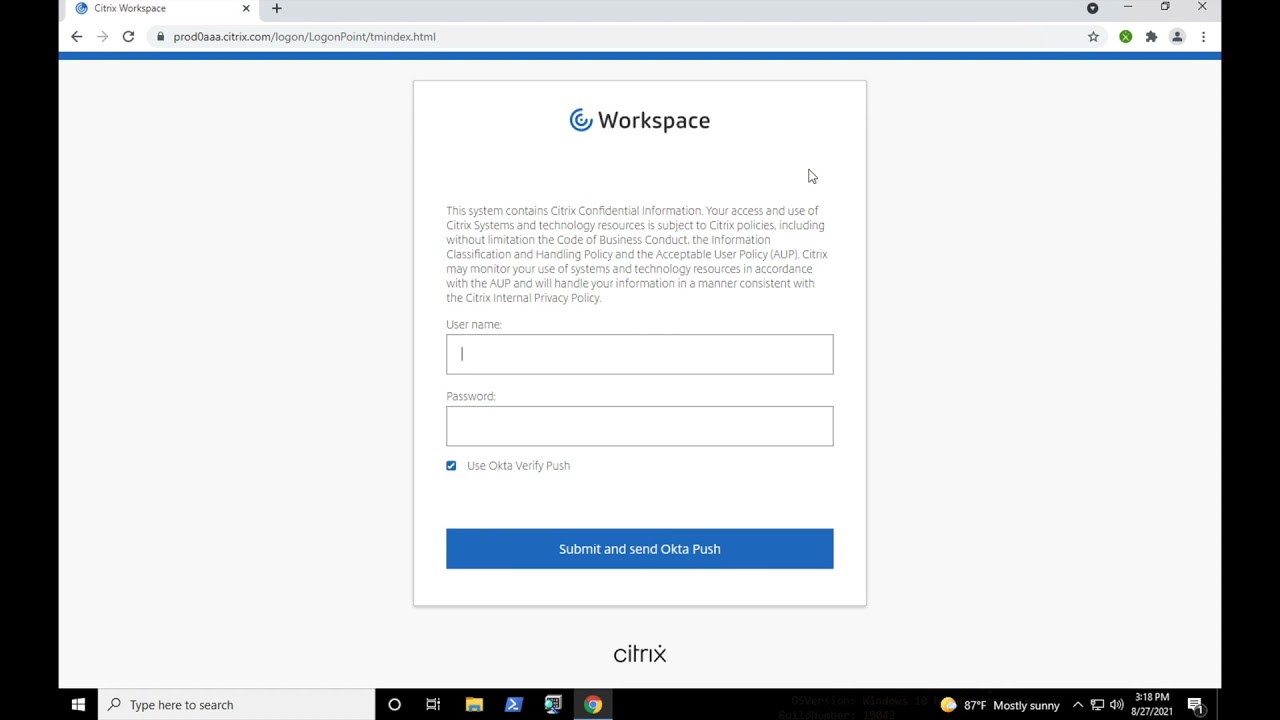The height and width of the screenshot is (720, 1280).
Task: Click the User name field
Action: tap(639, 354)
